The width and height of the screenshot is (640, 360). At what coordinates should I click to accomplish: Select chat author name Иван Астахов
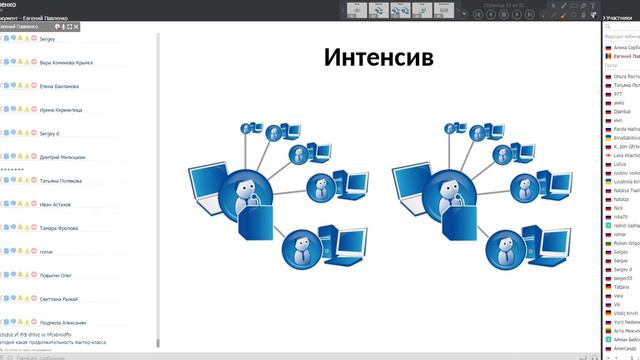pyautogui.click(x=55, y=204)
